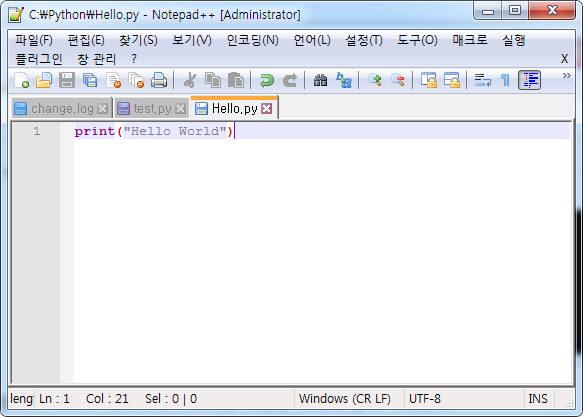Screen dimensions: 583x417
Task: Close all documents via toolbar
Action: [x=136, y=80]
